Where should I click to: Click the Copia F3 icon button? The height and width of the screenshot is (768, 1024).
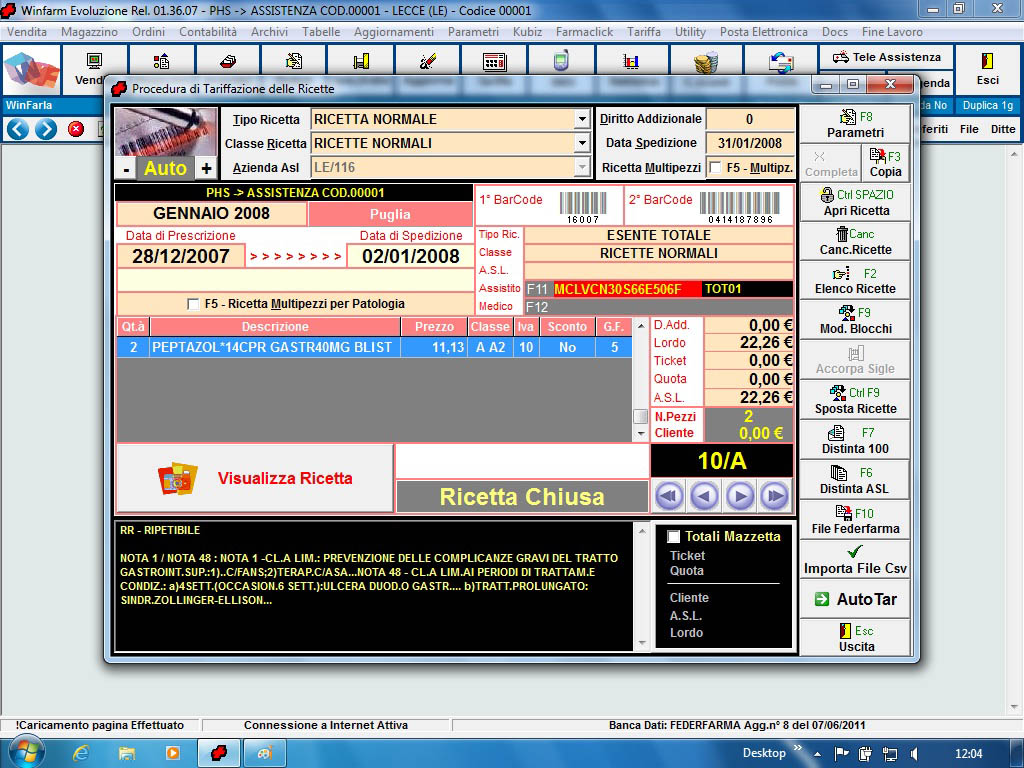[885, 163]
